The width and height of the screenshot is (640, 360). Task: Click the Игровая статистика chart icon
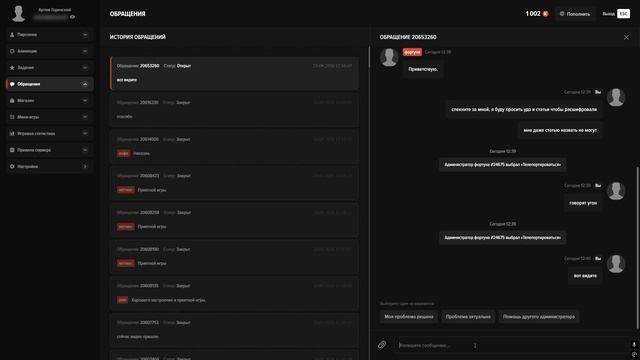(x=12, y=133)
